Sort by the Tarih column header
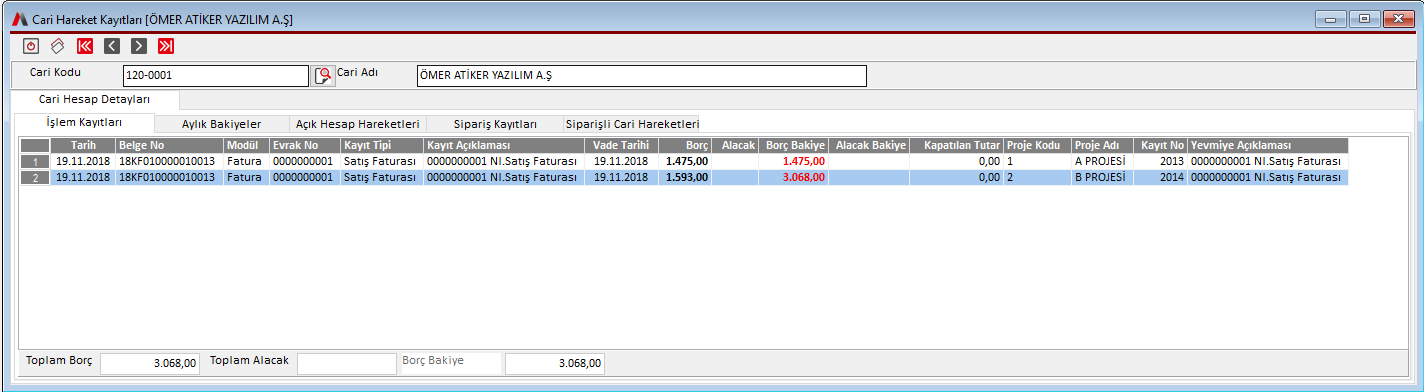The height and width of the screenshot is (392, 1424). point(83,145)
